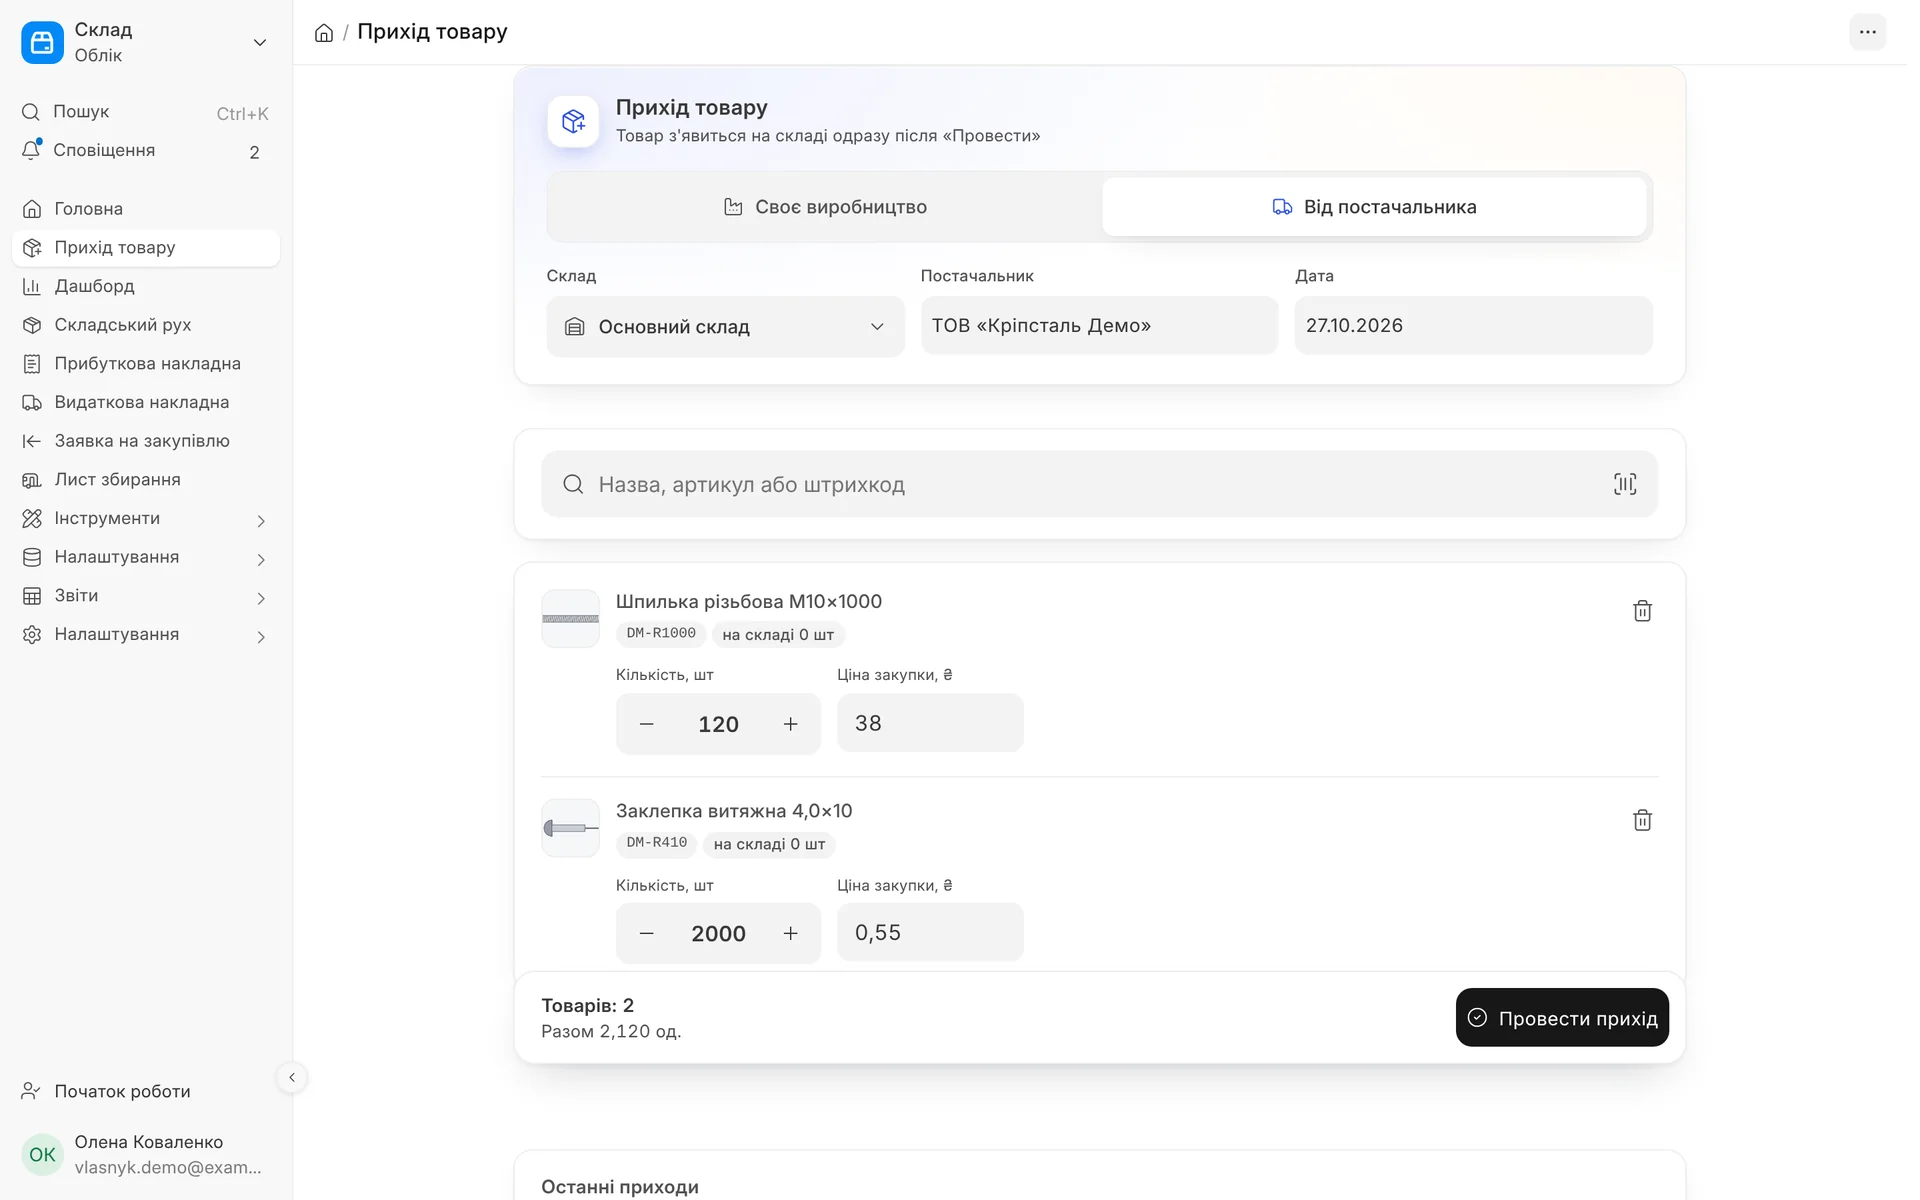The width and height of the screenshot is (1920, 1200).
Task: Click the Дата field 27.10.2026
Action: (x=1473, y=325)
